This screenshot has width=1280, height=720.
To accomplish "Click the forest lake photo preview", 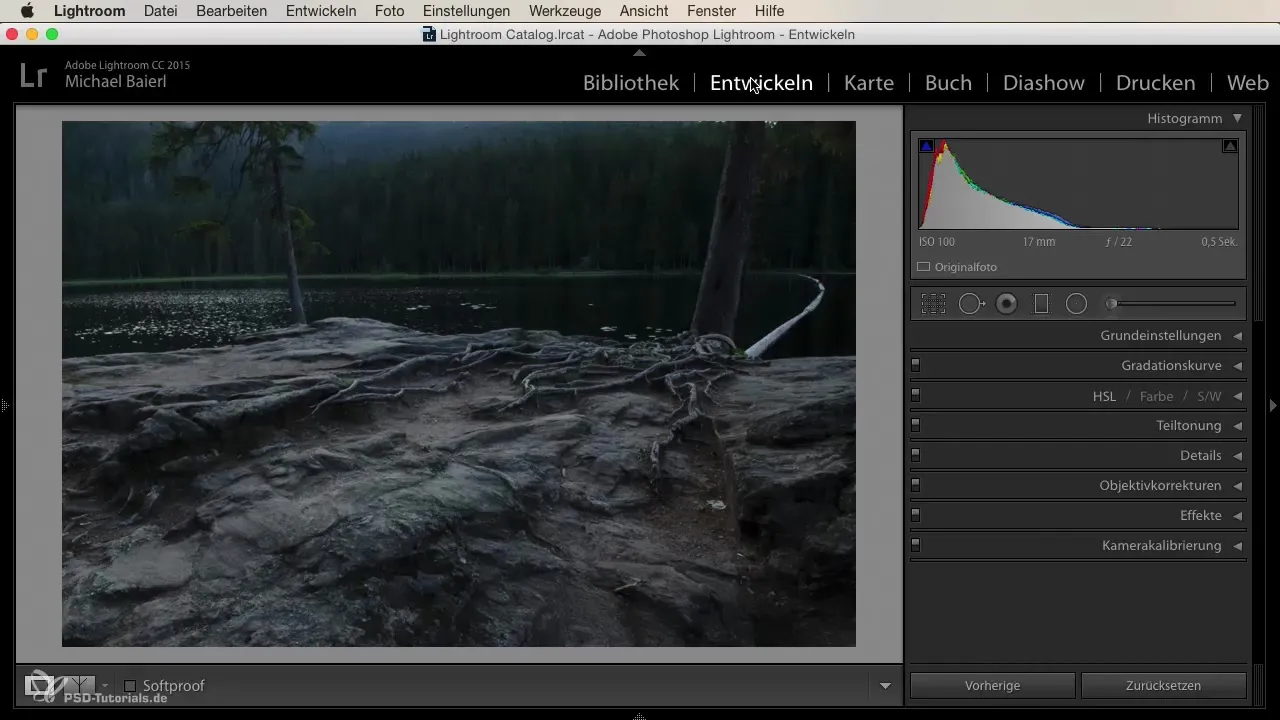I will (x=459, y=384).
